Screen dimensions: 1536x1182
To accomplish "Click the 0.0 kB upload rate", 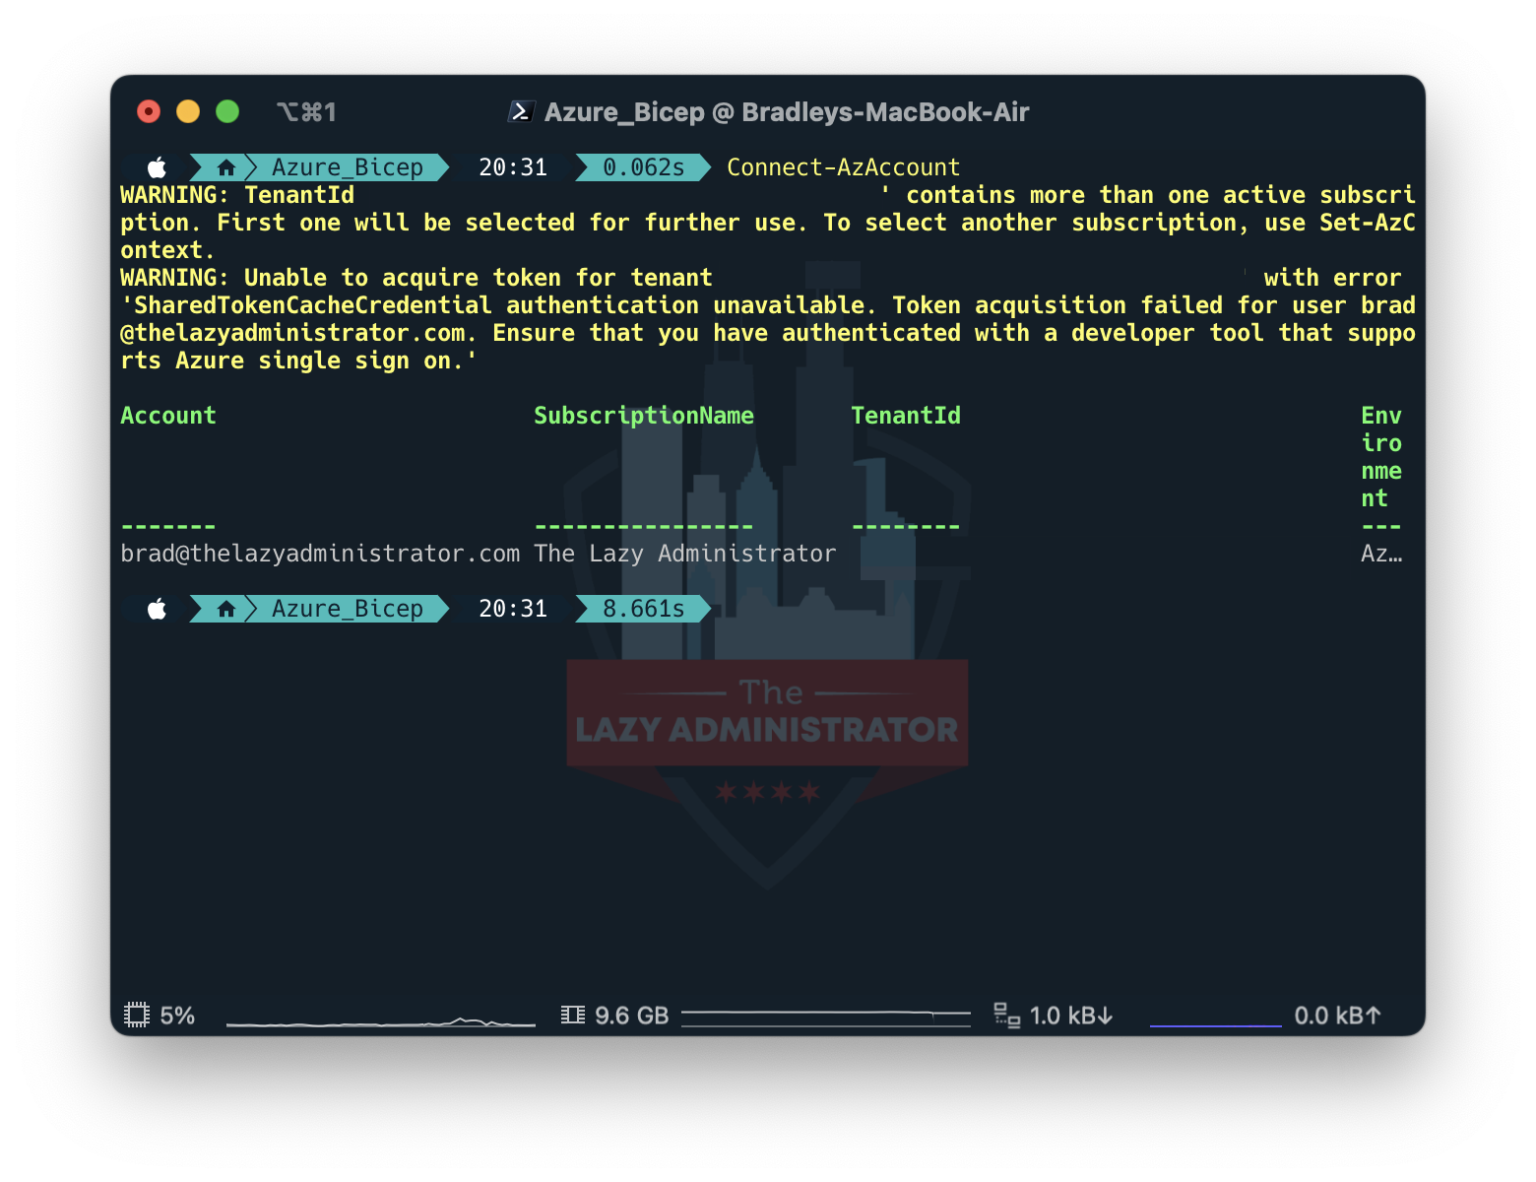I will pos(1337,1016).
